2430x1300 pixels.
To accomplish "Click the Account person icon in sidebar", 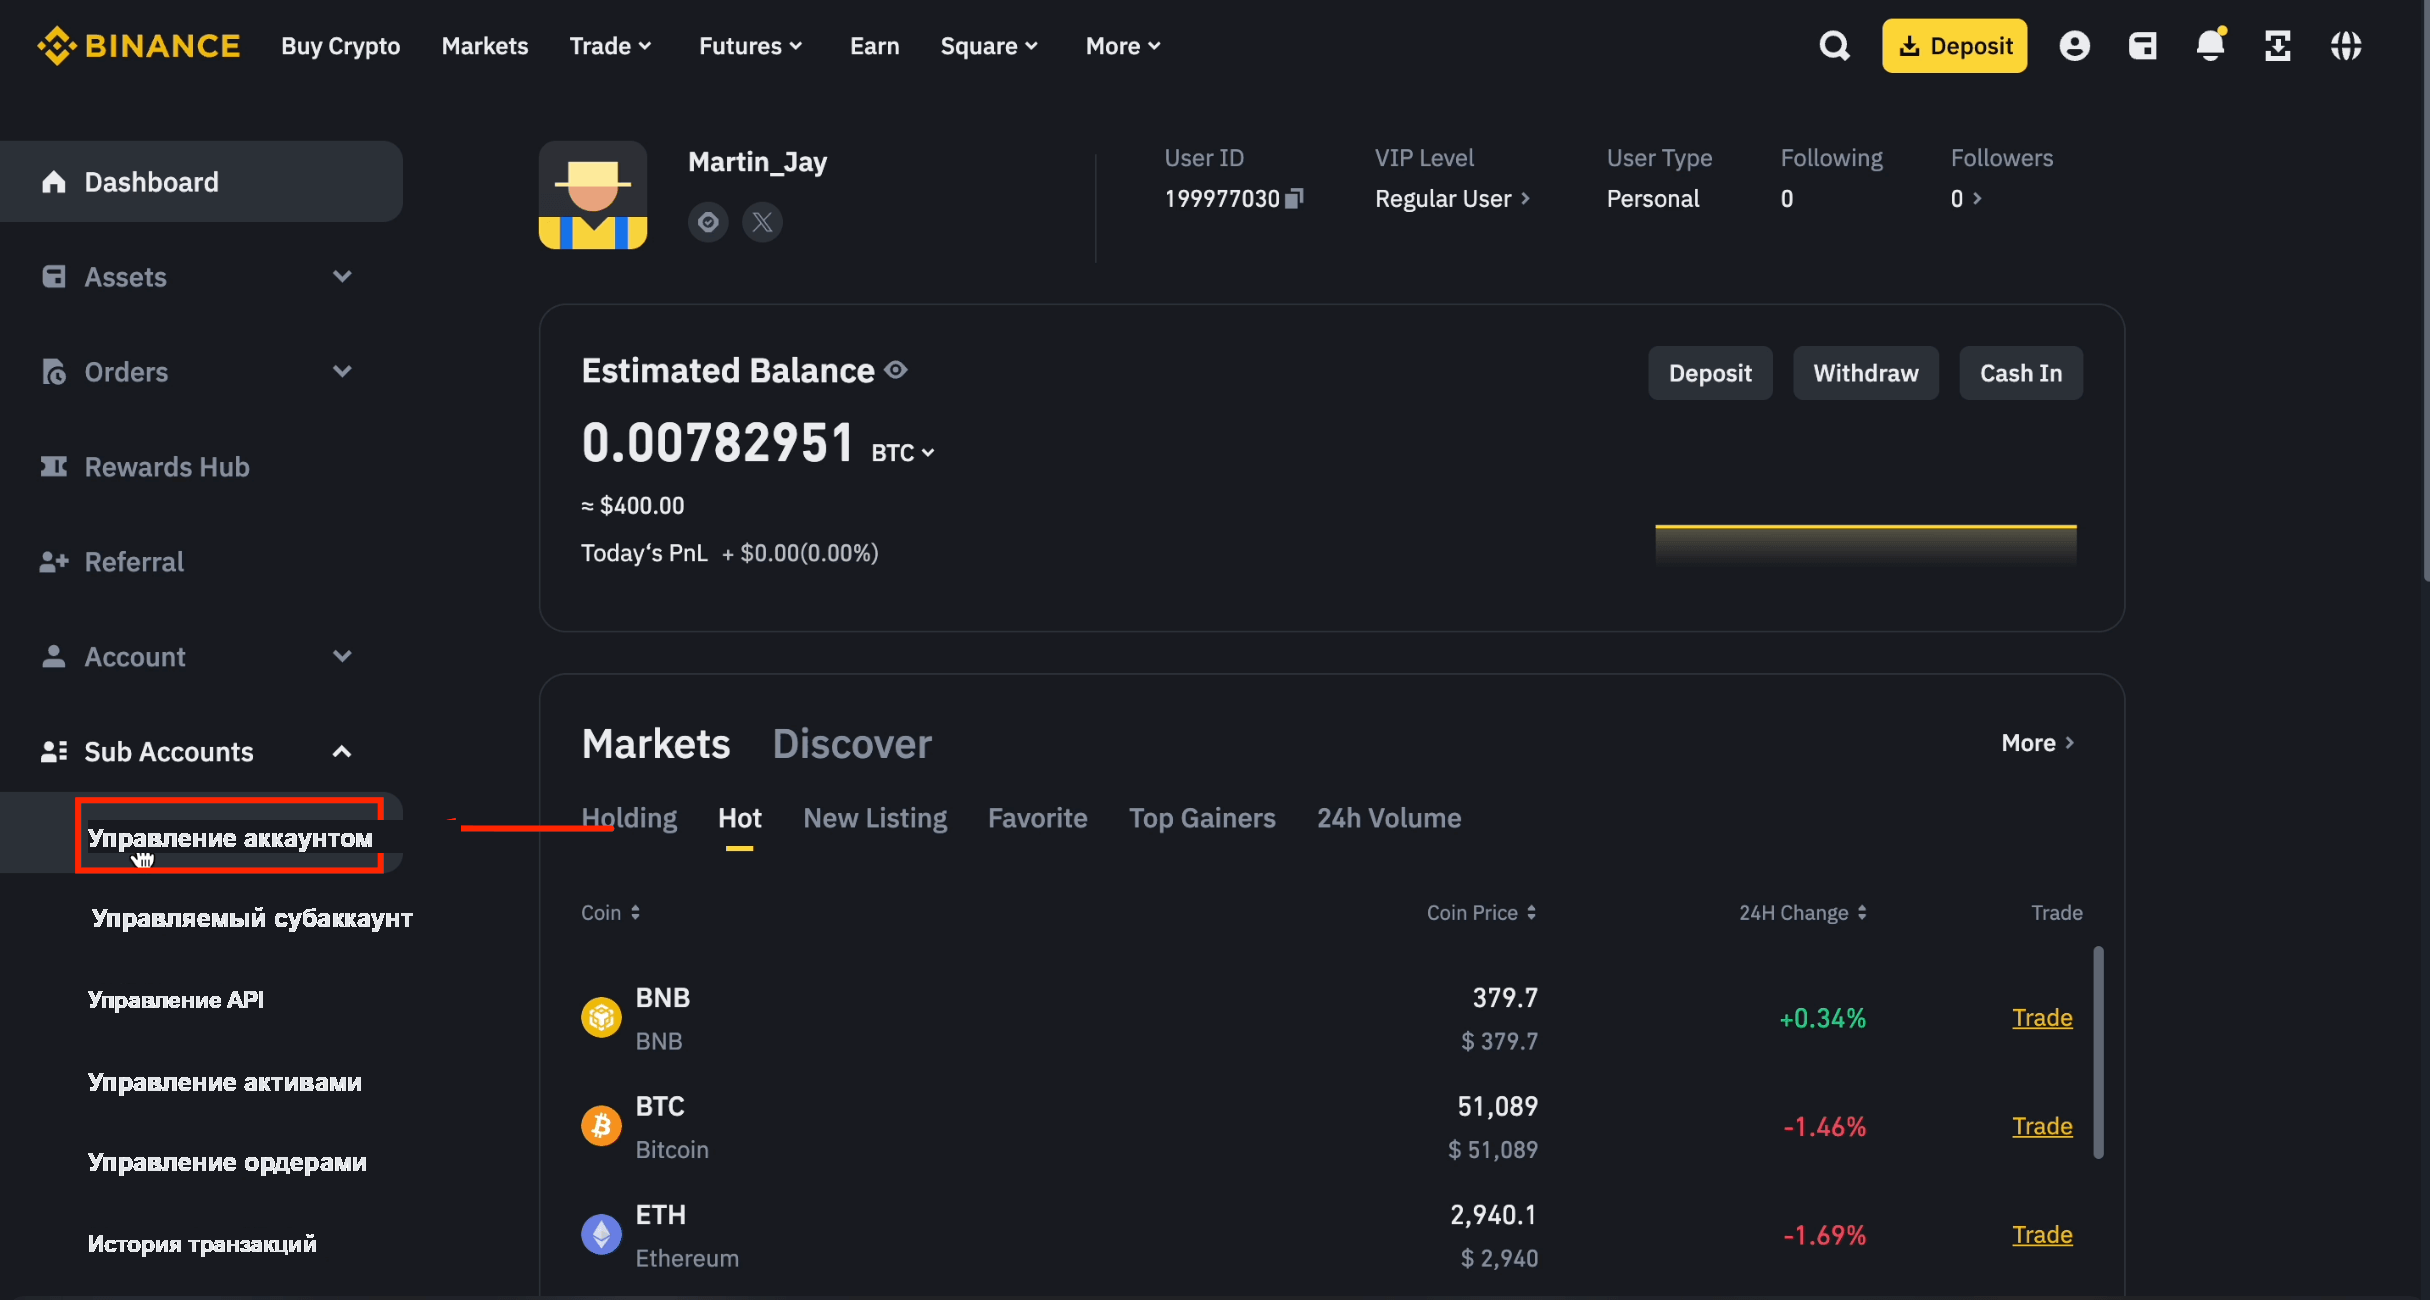I will tap(54, 656).
